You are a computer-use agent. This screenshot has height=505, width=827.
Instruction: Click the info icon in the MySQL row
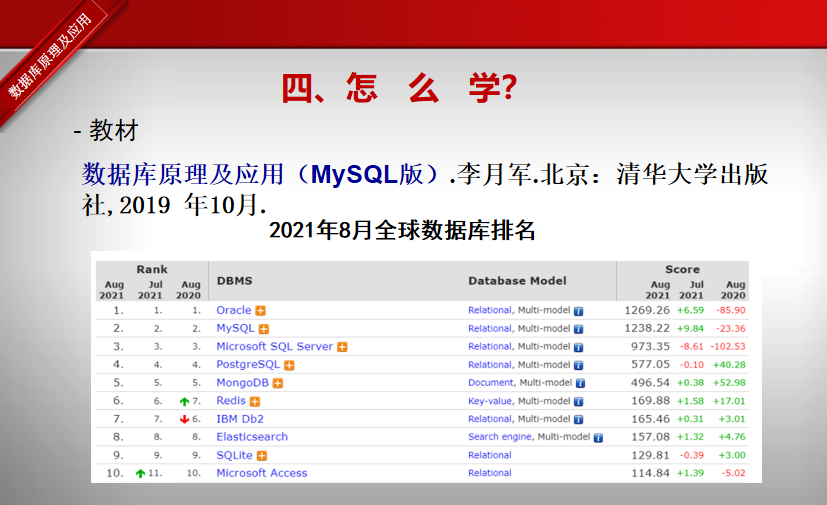(579, 329)
